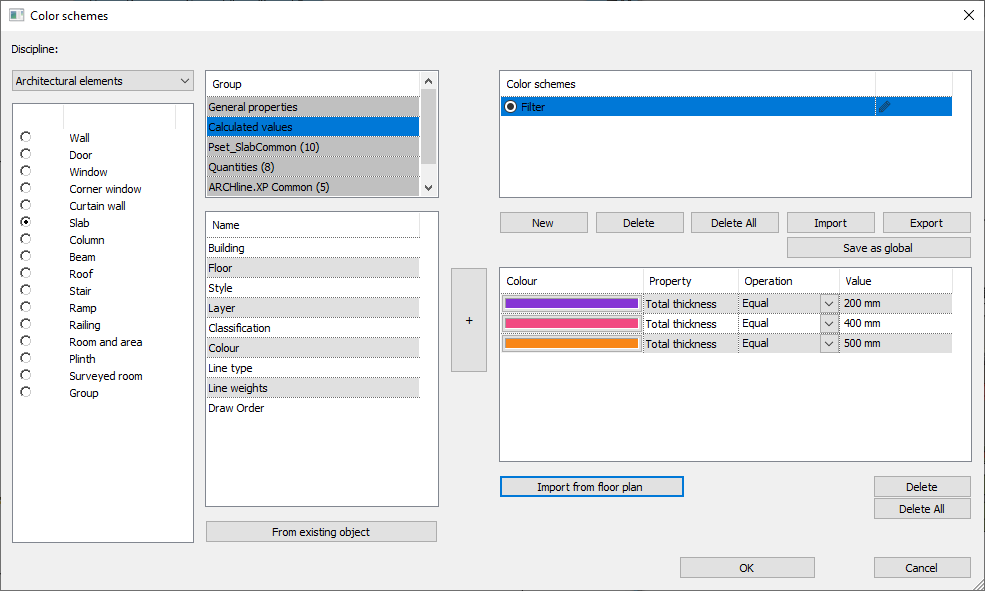The height and width of the screenshot is (591, 985).
Task: Click the orange colour swatch
Action: (x=571, y=343)
